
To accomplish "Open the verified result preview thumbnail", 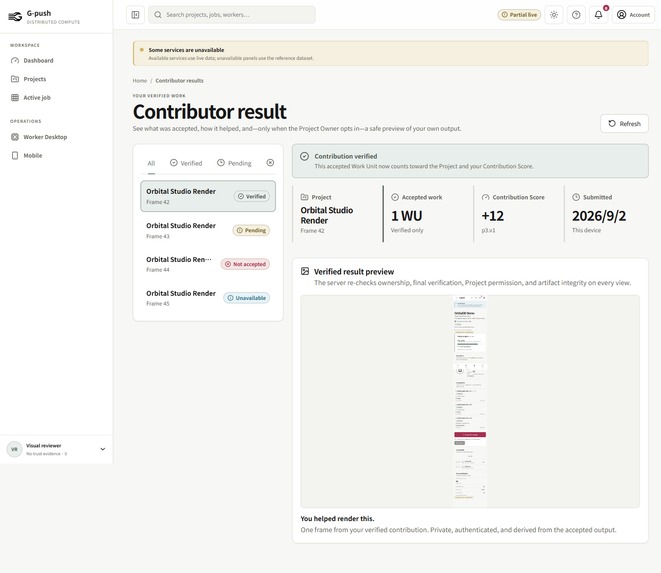I will tap(470, 401).
